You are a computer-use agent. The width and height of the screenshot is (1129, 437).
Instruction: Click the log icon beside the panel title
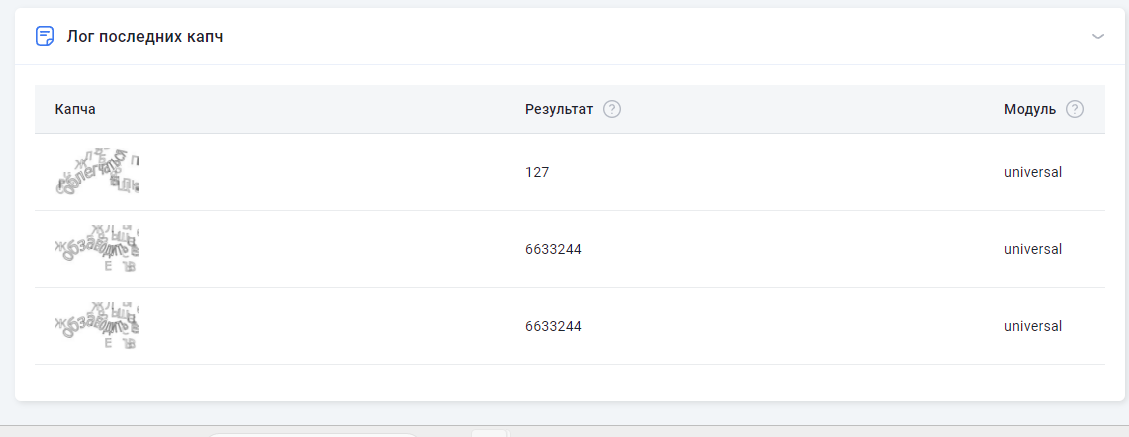45,37
